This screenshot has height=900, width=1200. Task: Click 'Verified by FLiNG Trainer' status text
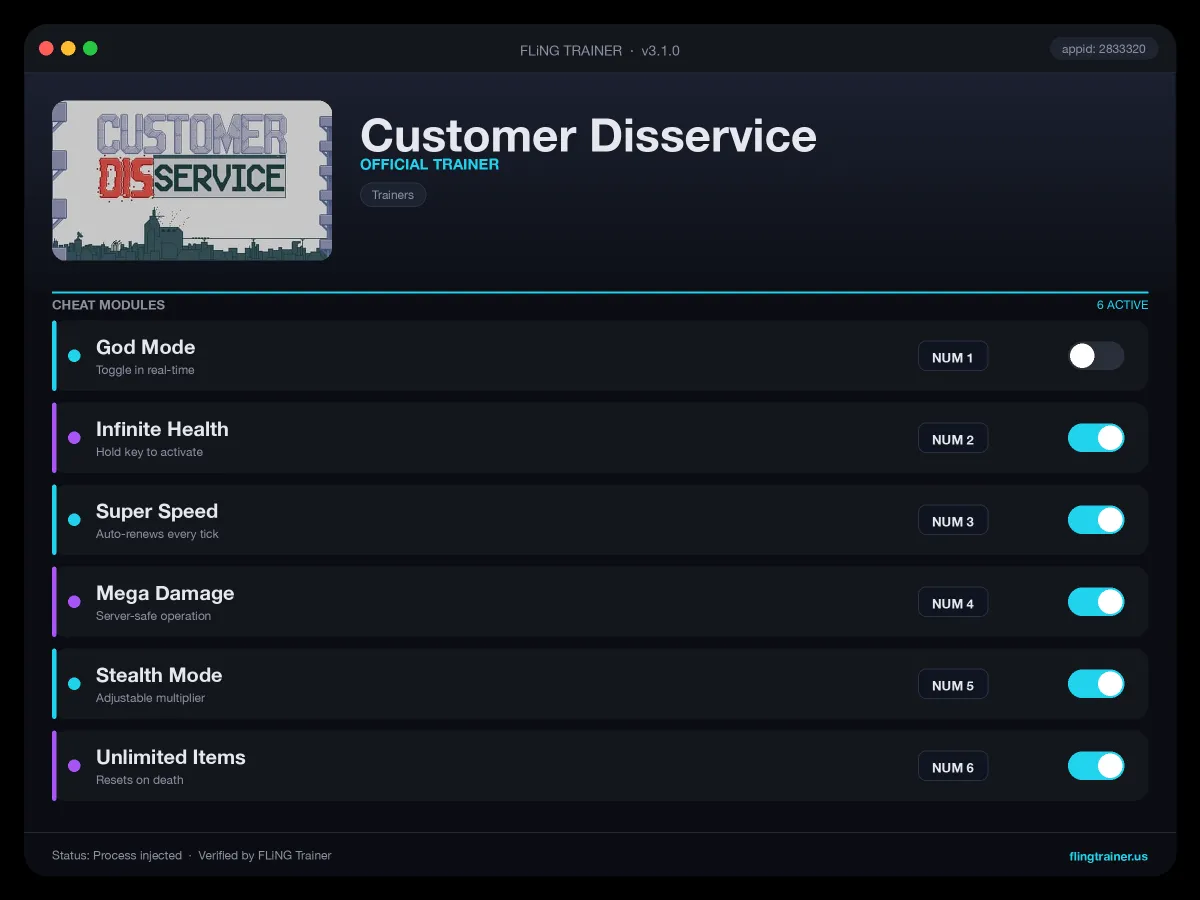(x=265, y=856)
